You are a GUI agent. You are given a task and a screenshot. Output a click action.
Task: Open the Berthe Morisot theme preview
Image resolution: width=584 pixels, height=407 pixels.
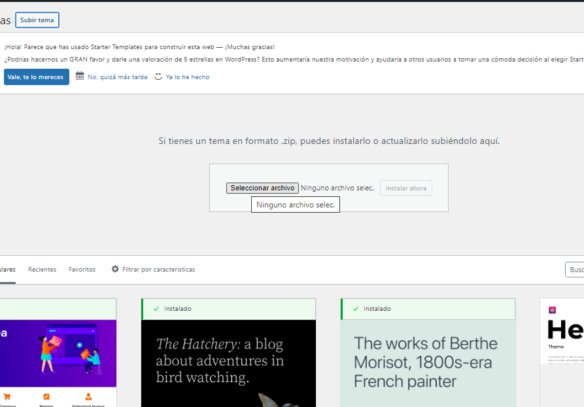[428, 363]
